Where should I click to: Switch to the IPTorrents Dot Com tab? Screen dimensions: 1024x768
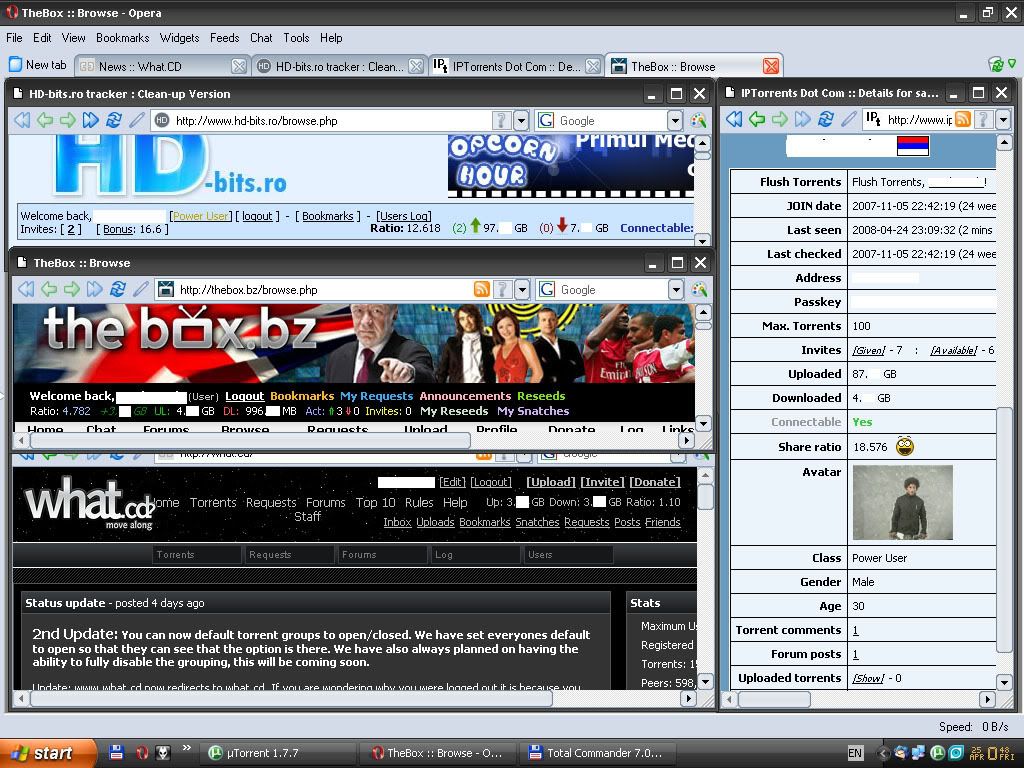pyautogui.click(x=517, y=66)
